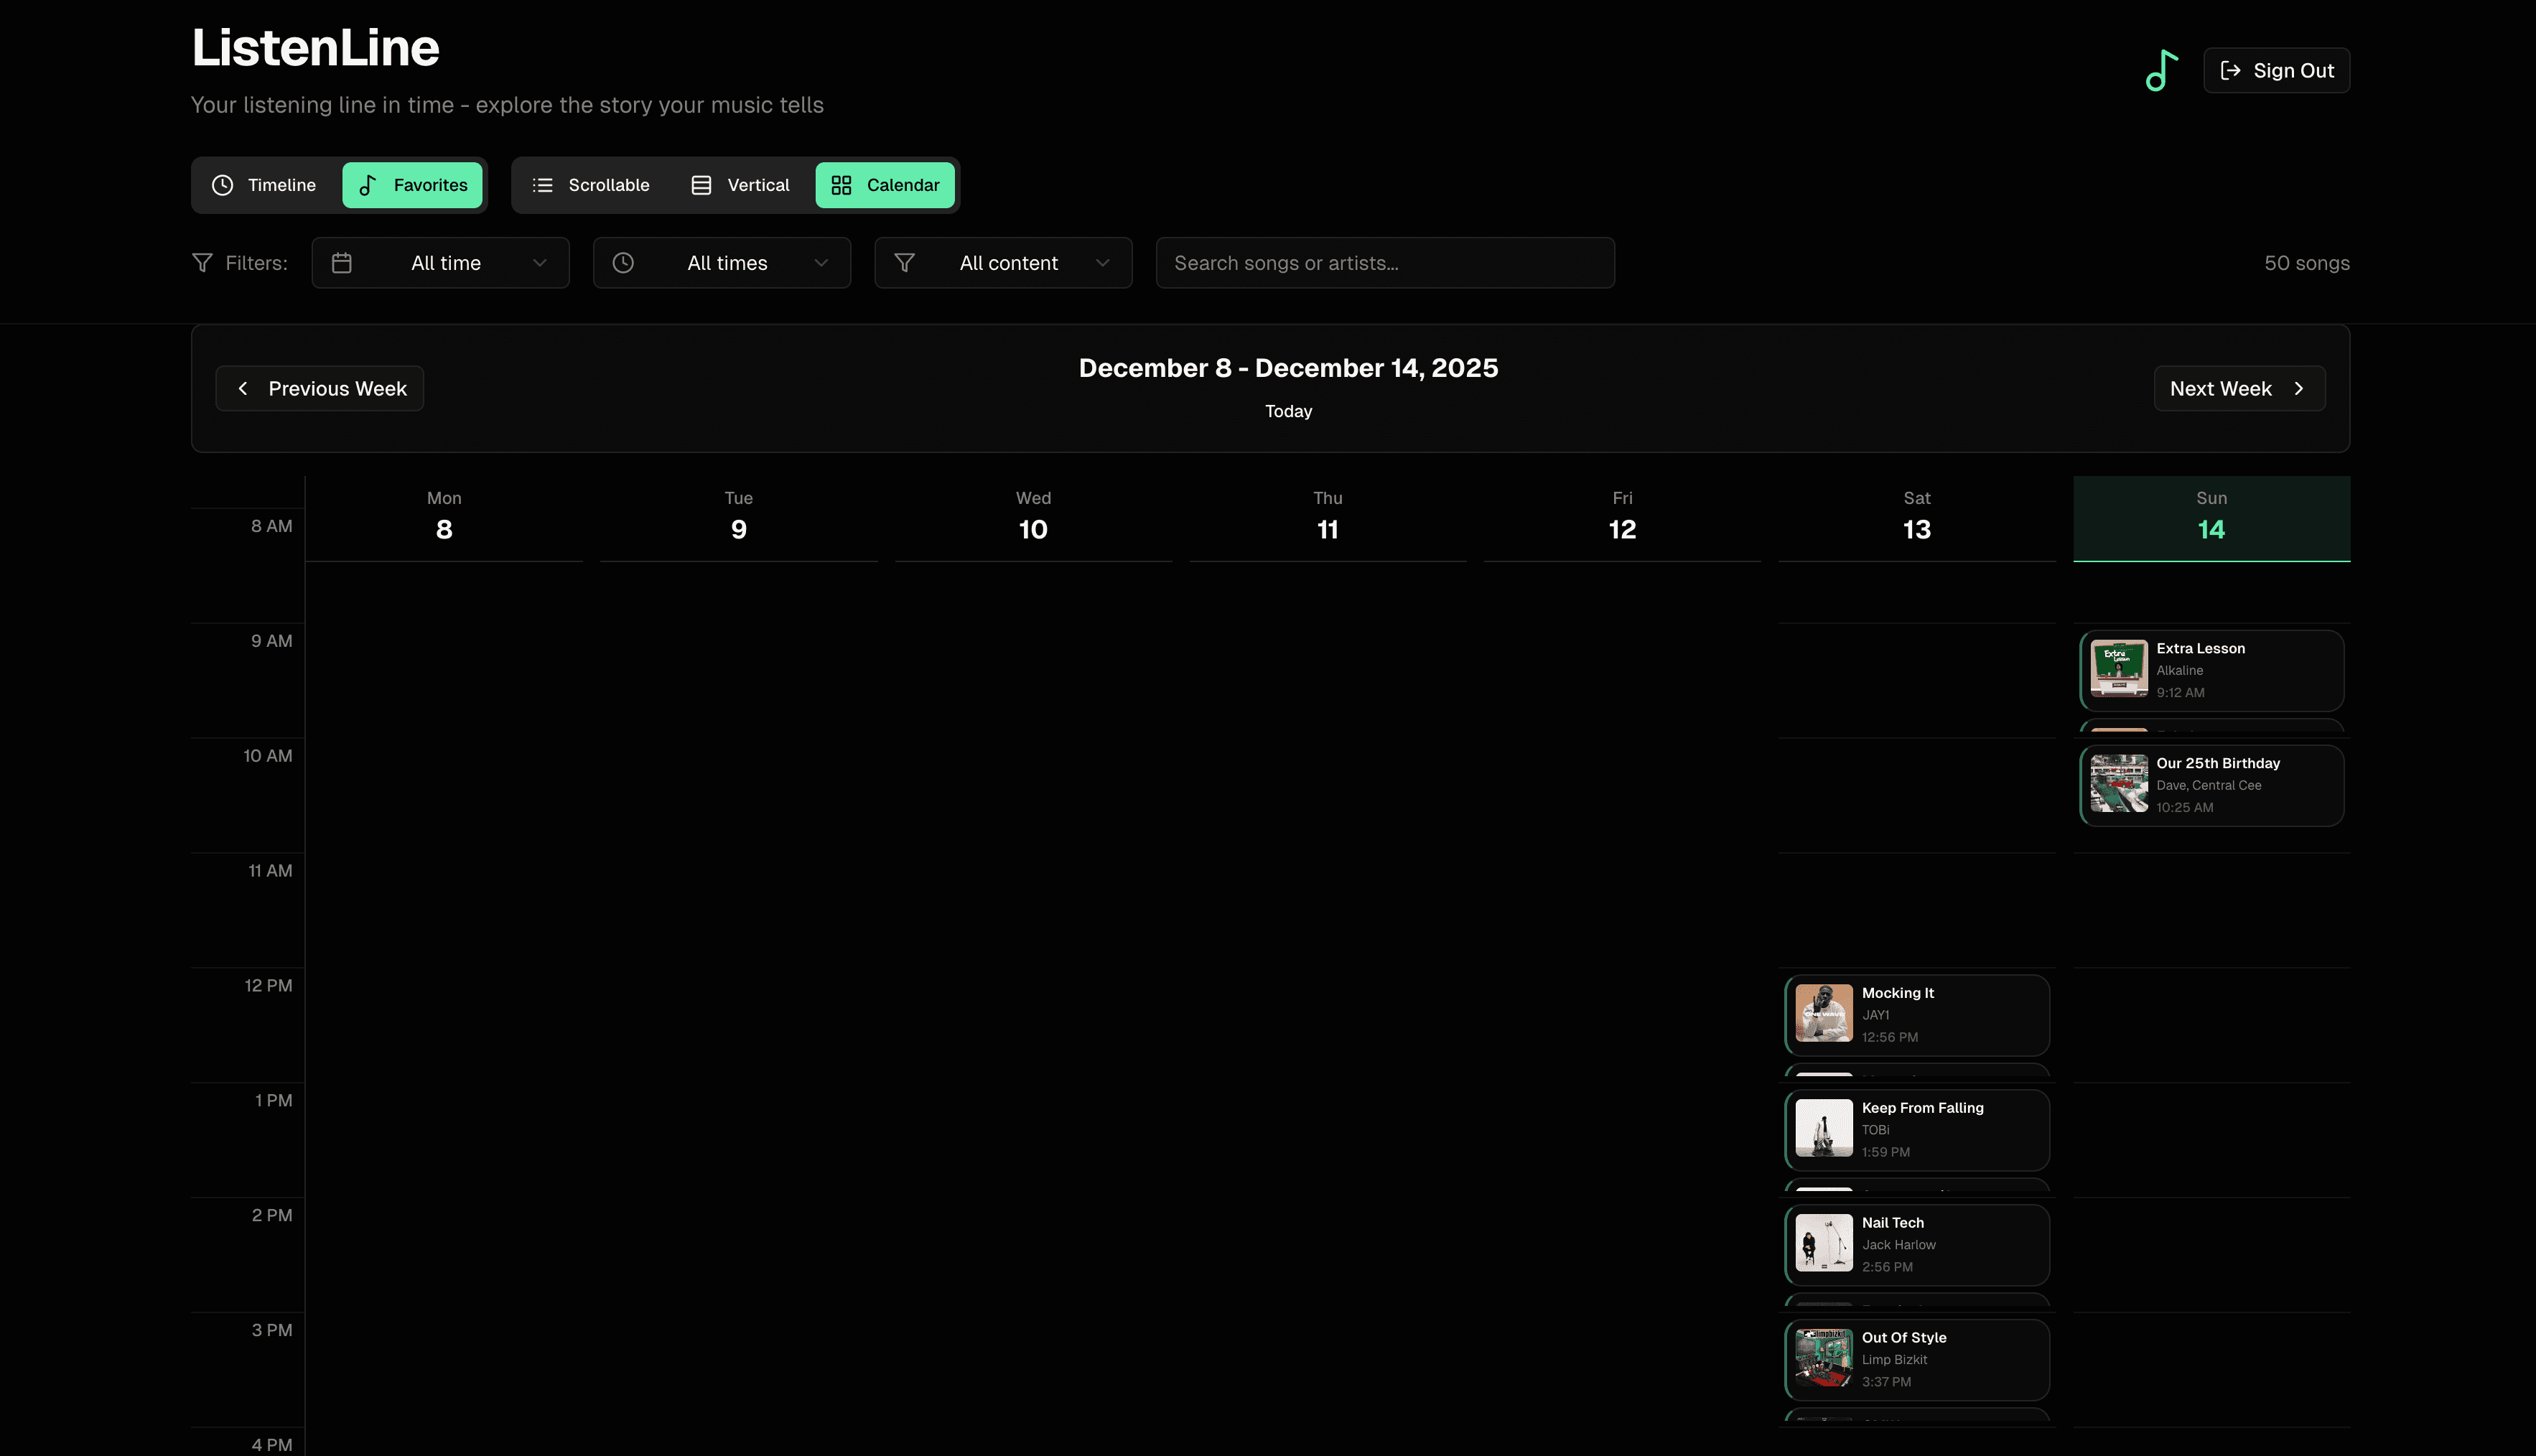Viewport: 2536px width, 1456px height.
Task: Click the grid icon on the Calendar button
Action: point(840,185)
